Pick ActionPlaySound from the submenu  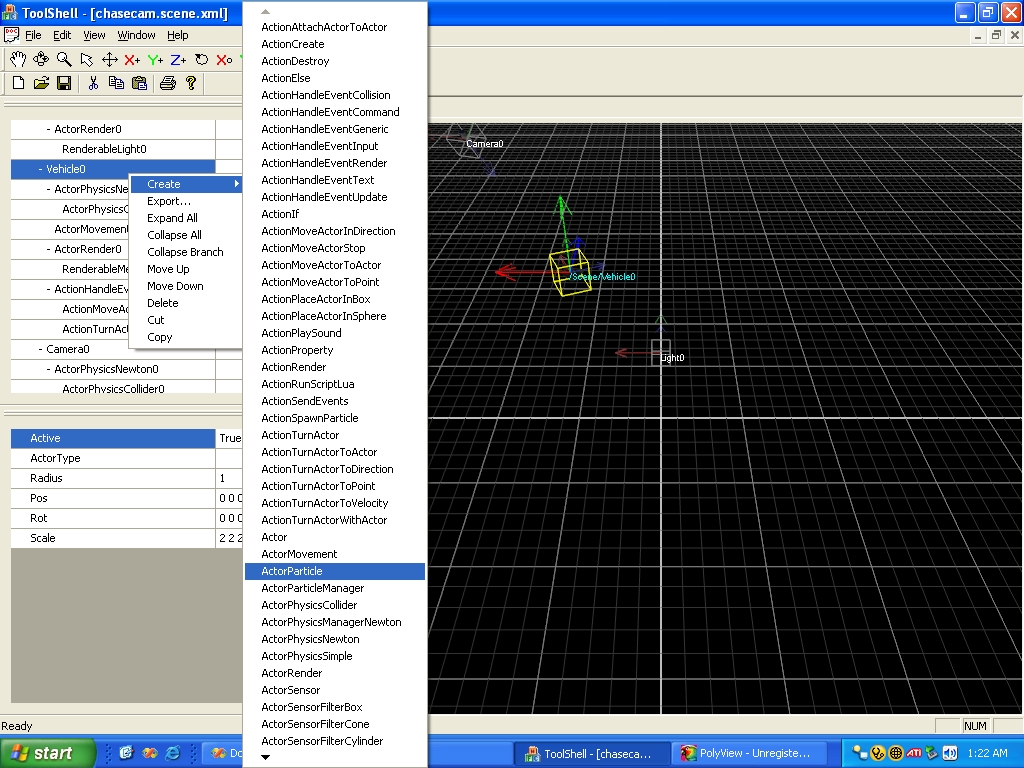[301, 333]
